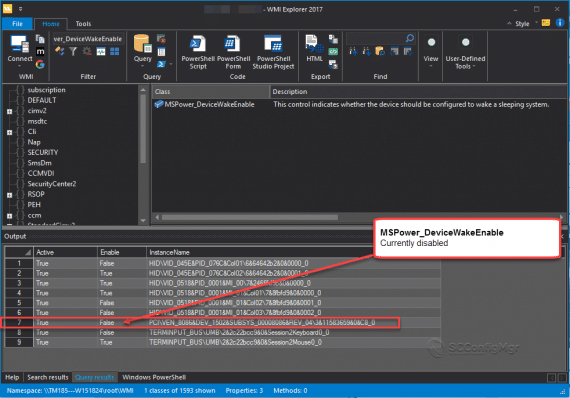The width and height of the screenshot is (570, 398).
Task: Open the Query dropdown arrow under database
Action: tap(142, 66)
